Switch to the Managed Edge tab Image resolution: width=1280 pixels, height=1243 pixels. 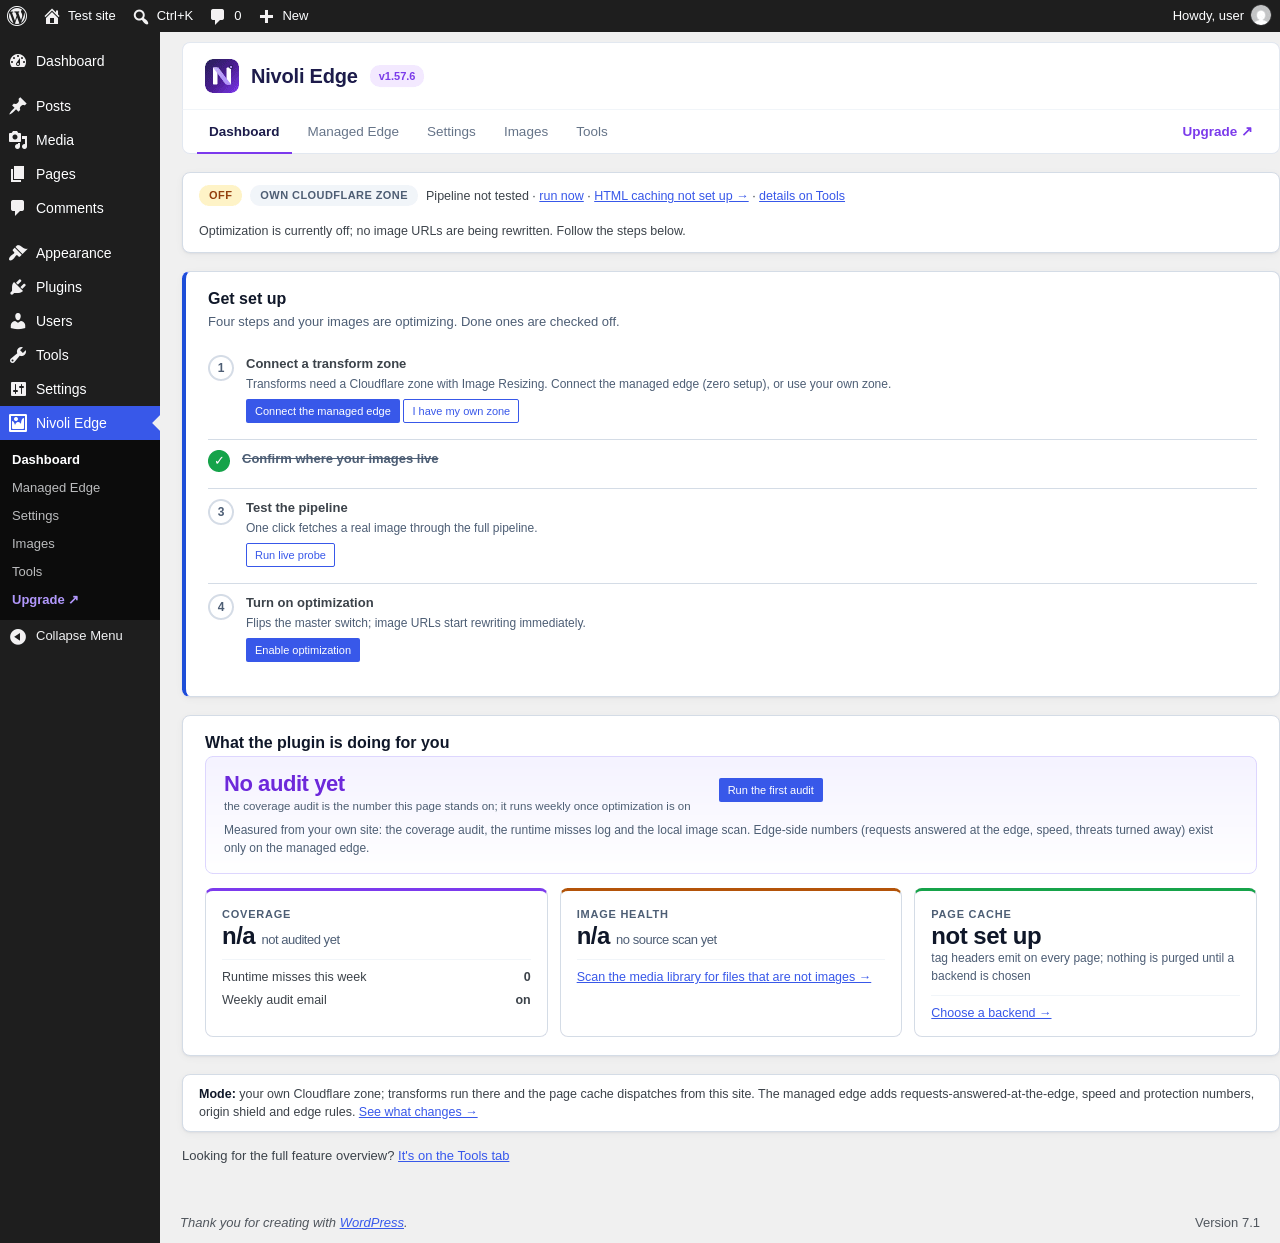click(353, 132)
